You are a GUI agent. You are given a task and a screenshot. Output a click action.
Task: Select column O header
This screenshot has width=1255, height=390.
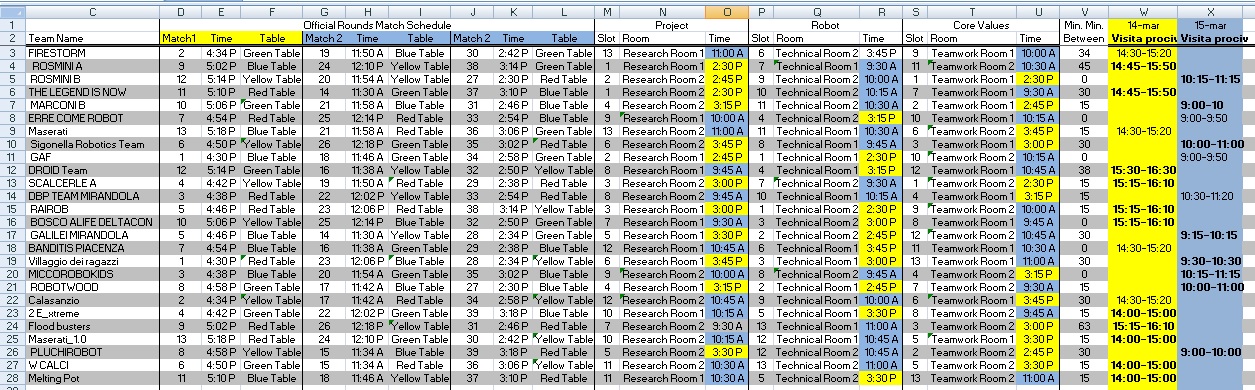(727, 11)
